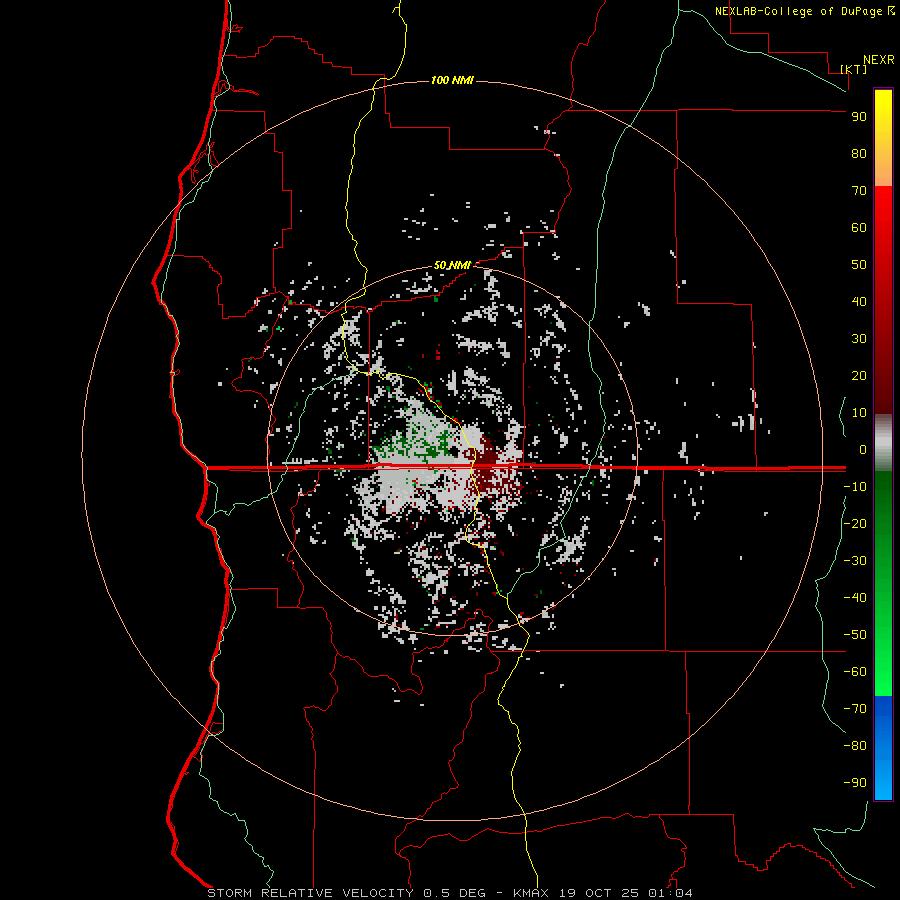Click the positive 80 scale label

pyautogui.click(x=859, y=153)
